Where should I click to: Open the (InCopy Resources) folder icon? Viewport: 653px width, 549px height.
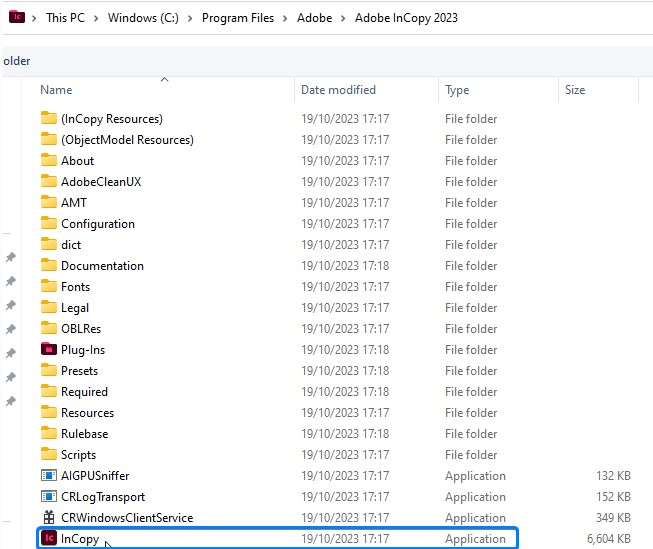click(49, 118)
